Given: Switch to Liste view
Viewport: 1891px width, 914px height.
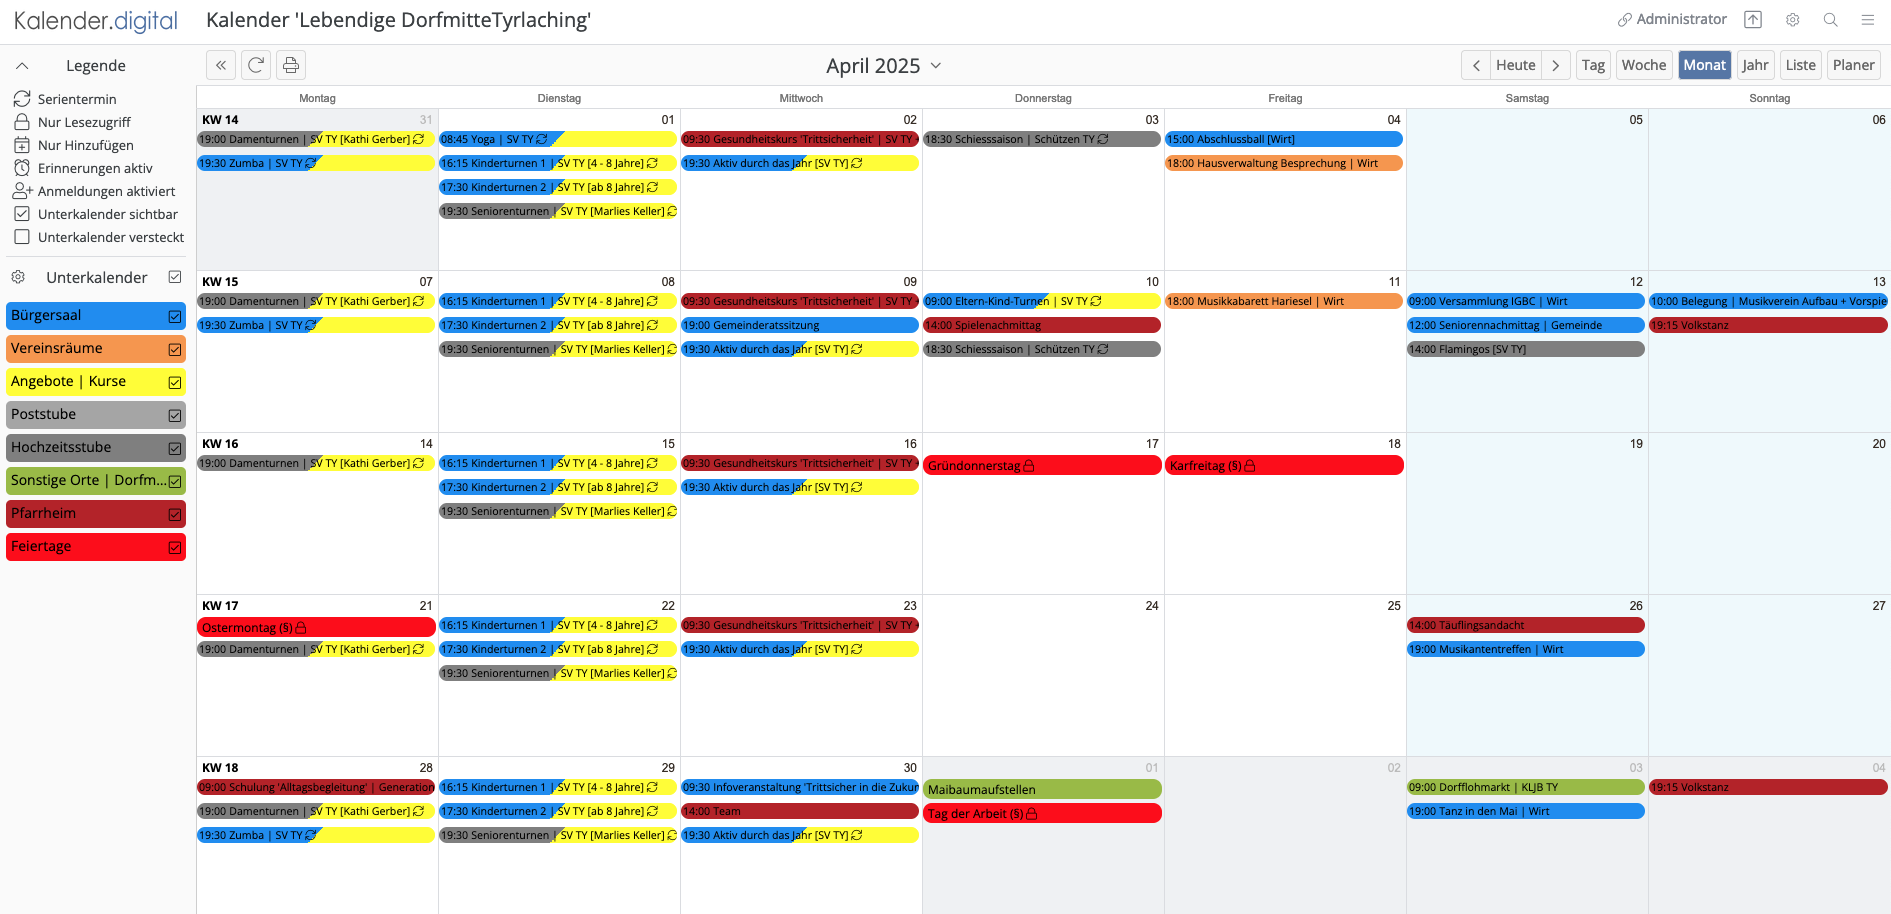Looking at the screenshot, I should tap(1800, 65).
